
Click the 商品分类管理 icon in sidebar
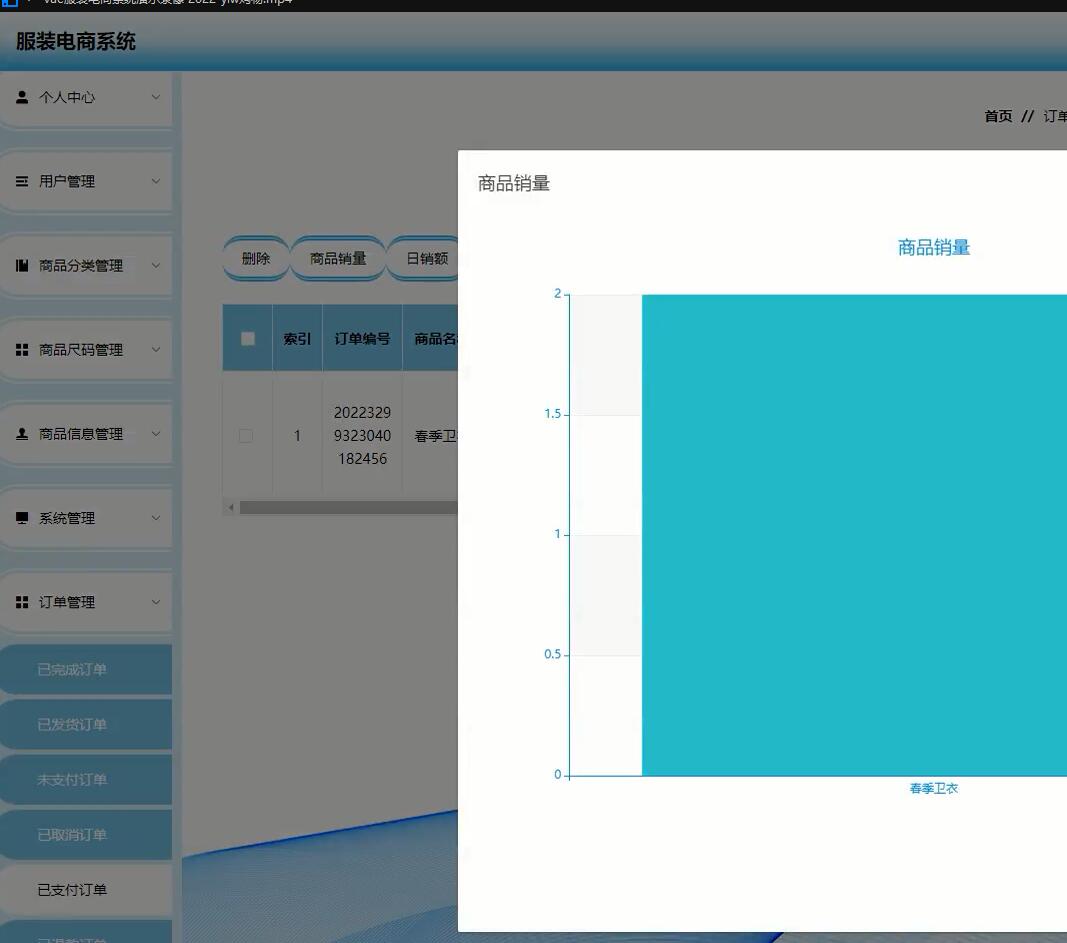(x=22, y=265)
